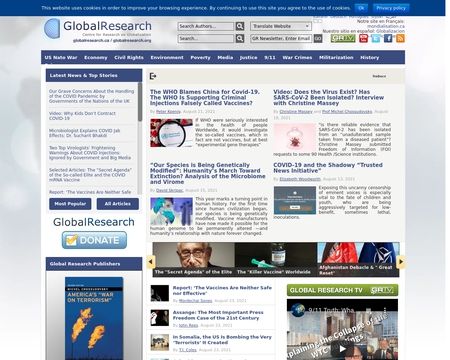Click author link Christine Massey
The height and width of the screenshot is (360, 450).
[296, 112]
